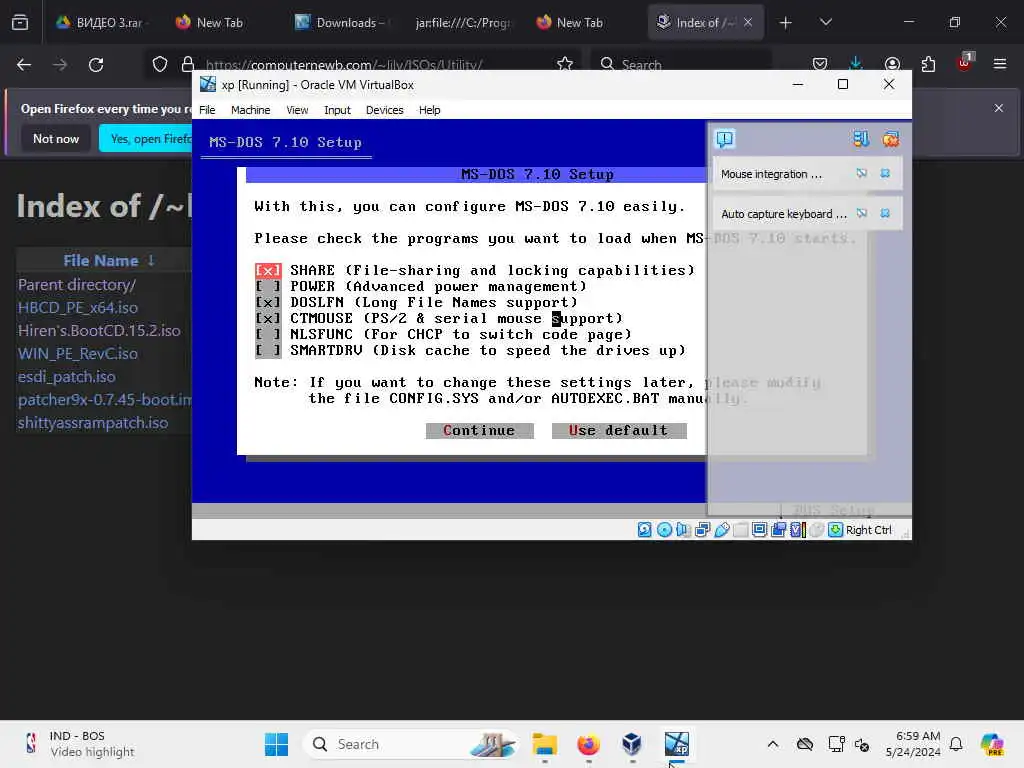Check the SHARE file-sharing option checkbox
1024x768 pixels.
pyautogui.click(x=268, y=270)
